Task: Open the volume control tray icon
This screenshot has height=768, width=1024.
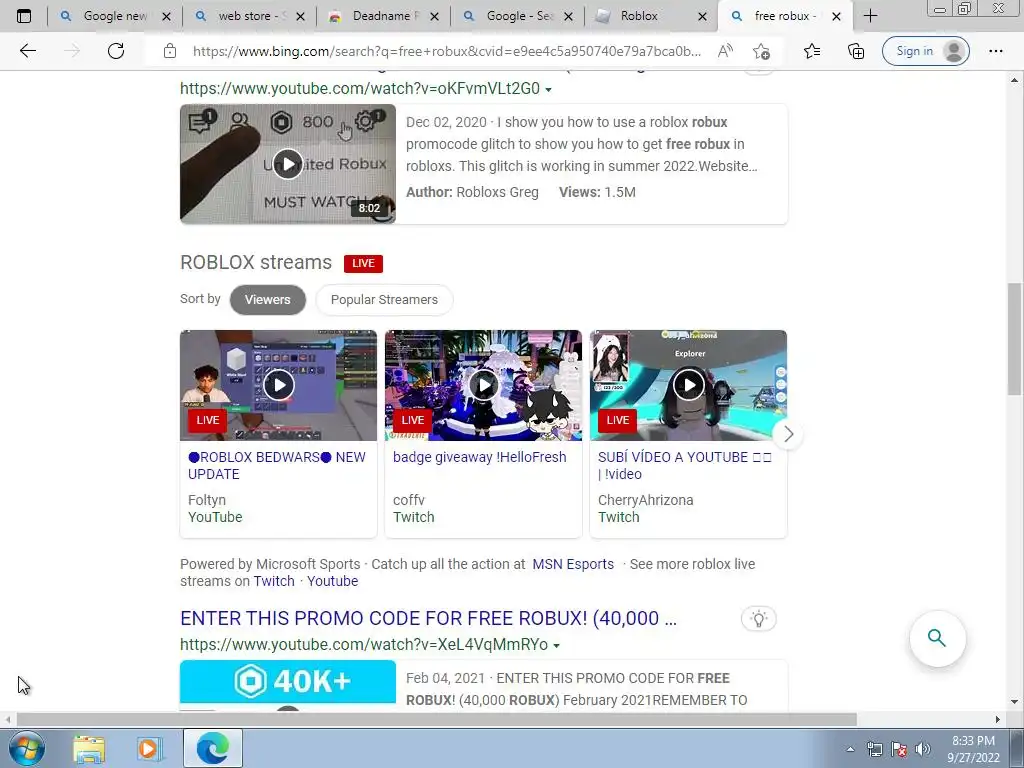Action: click(922, 749)
